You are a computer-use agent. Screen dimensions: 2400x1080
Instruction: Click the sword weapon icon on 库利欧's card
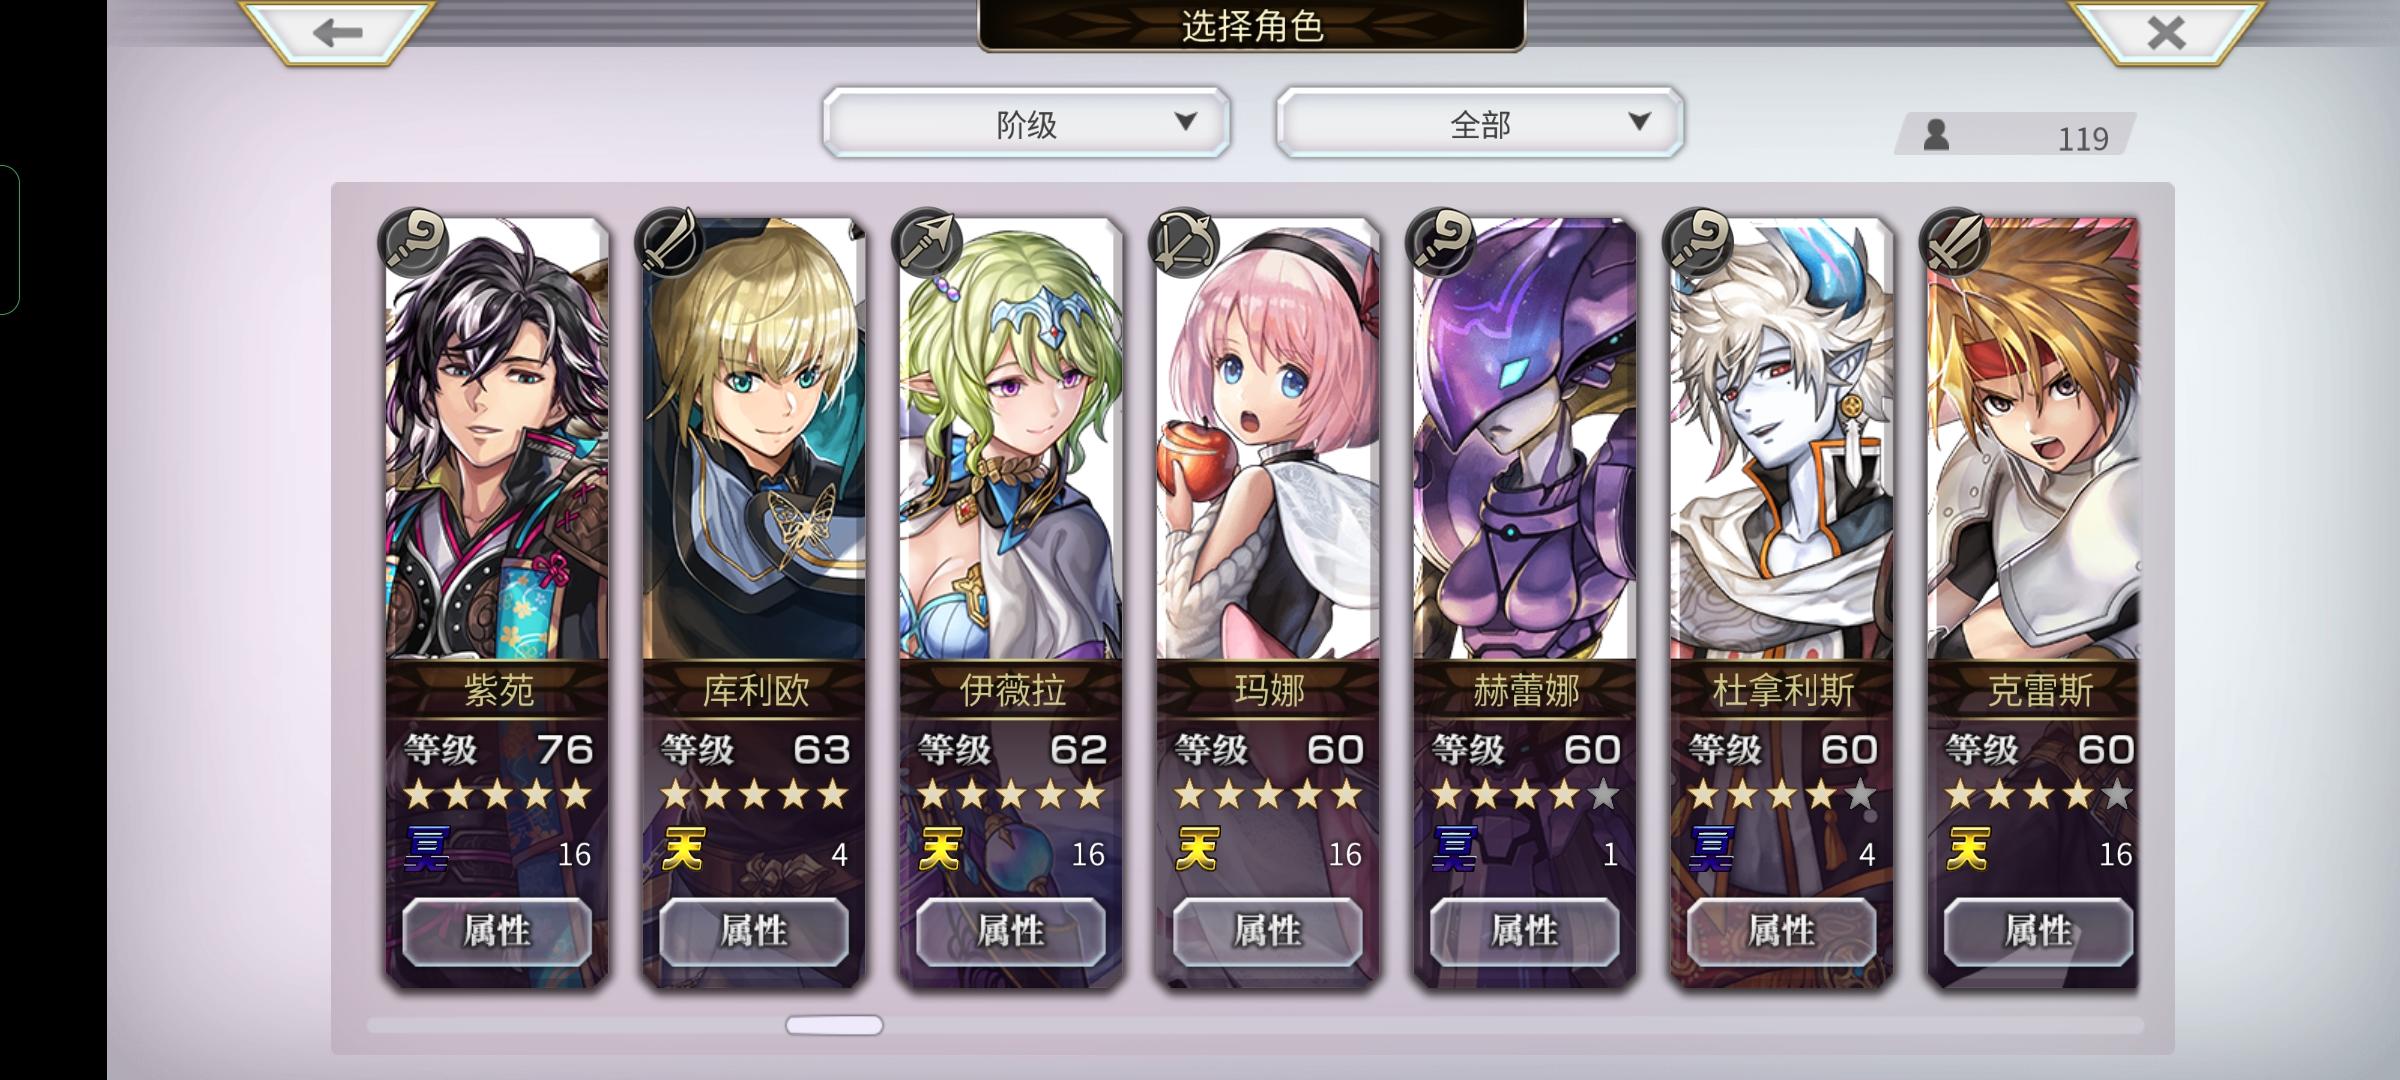(669, 243)
